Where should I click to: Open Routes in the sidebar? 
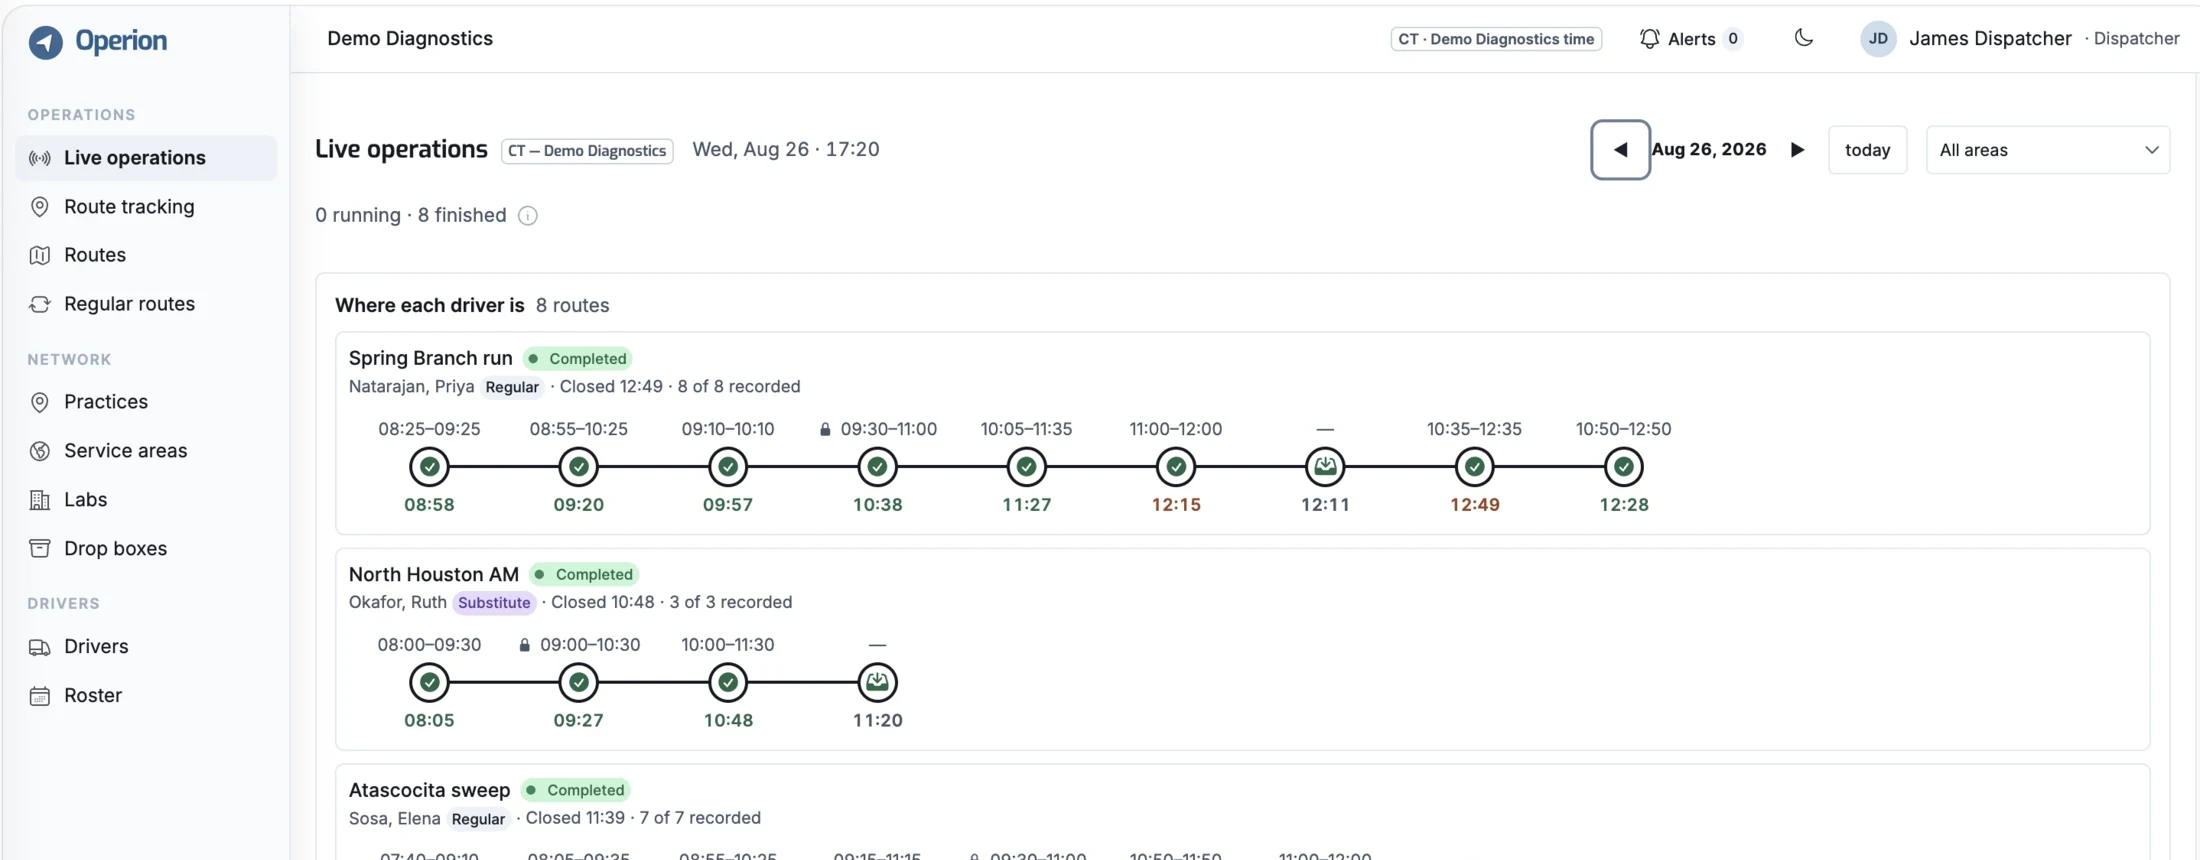pos(146,255)
